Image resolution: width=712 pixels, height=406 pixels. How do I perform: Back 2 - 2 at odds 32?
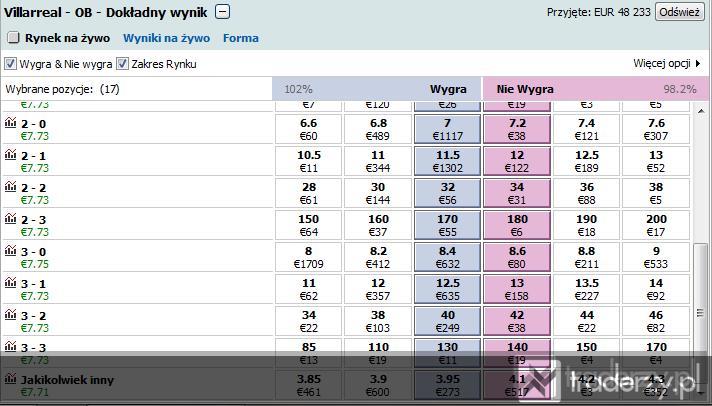pyautogui.click(x=447, y=193)
